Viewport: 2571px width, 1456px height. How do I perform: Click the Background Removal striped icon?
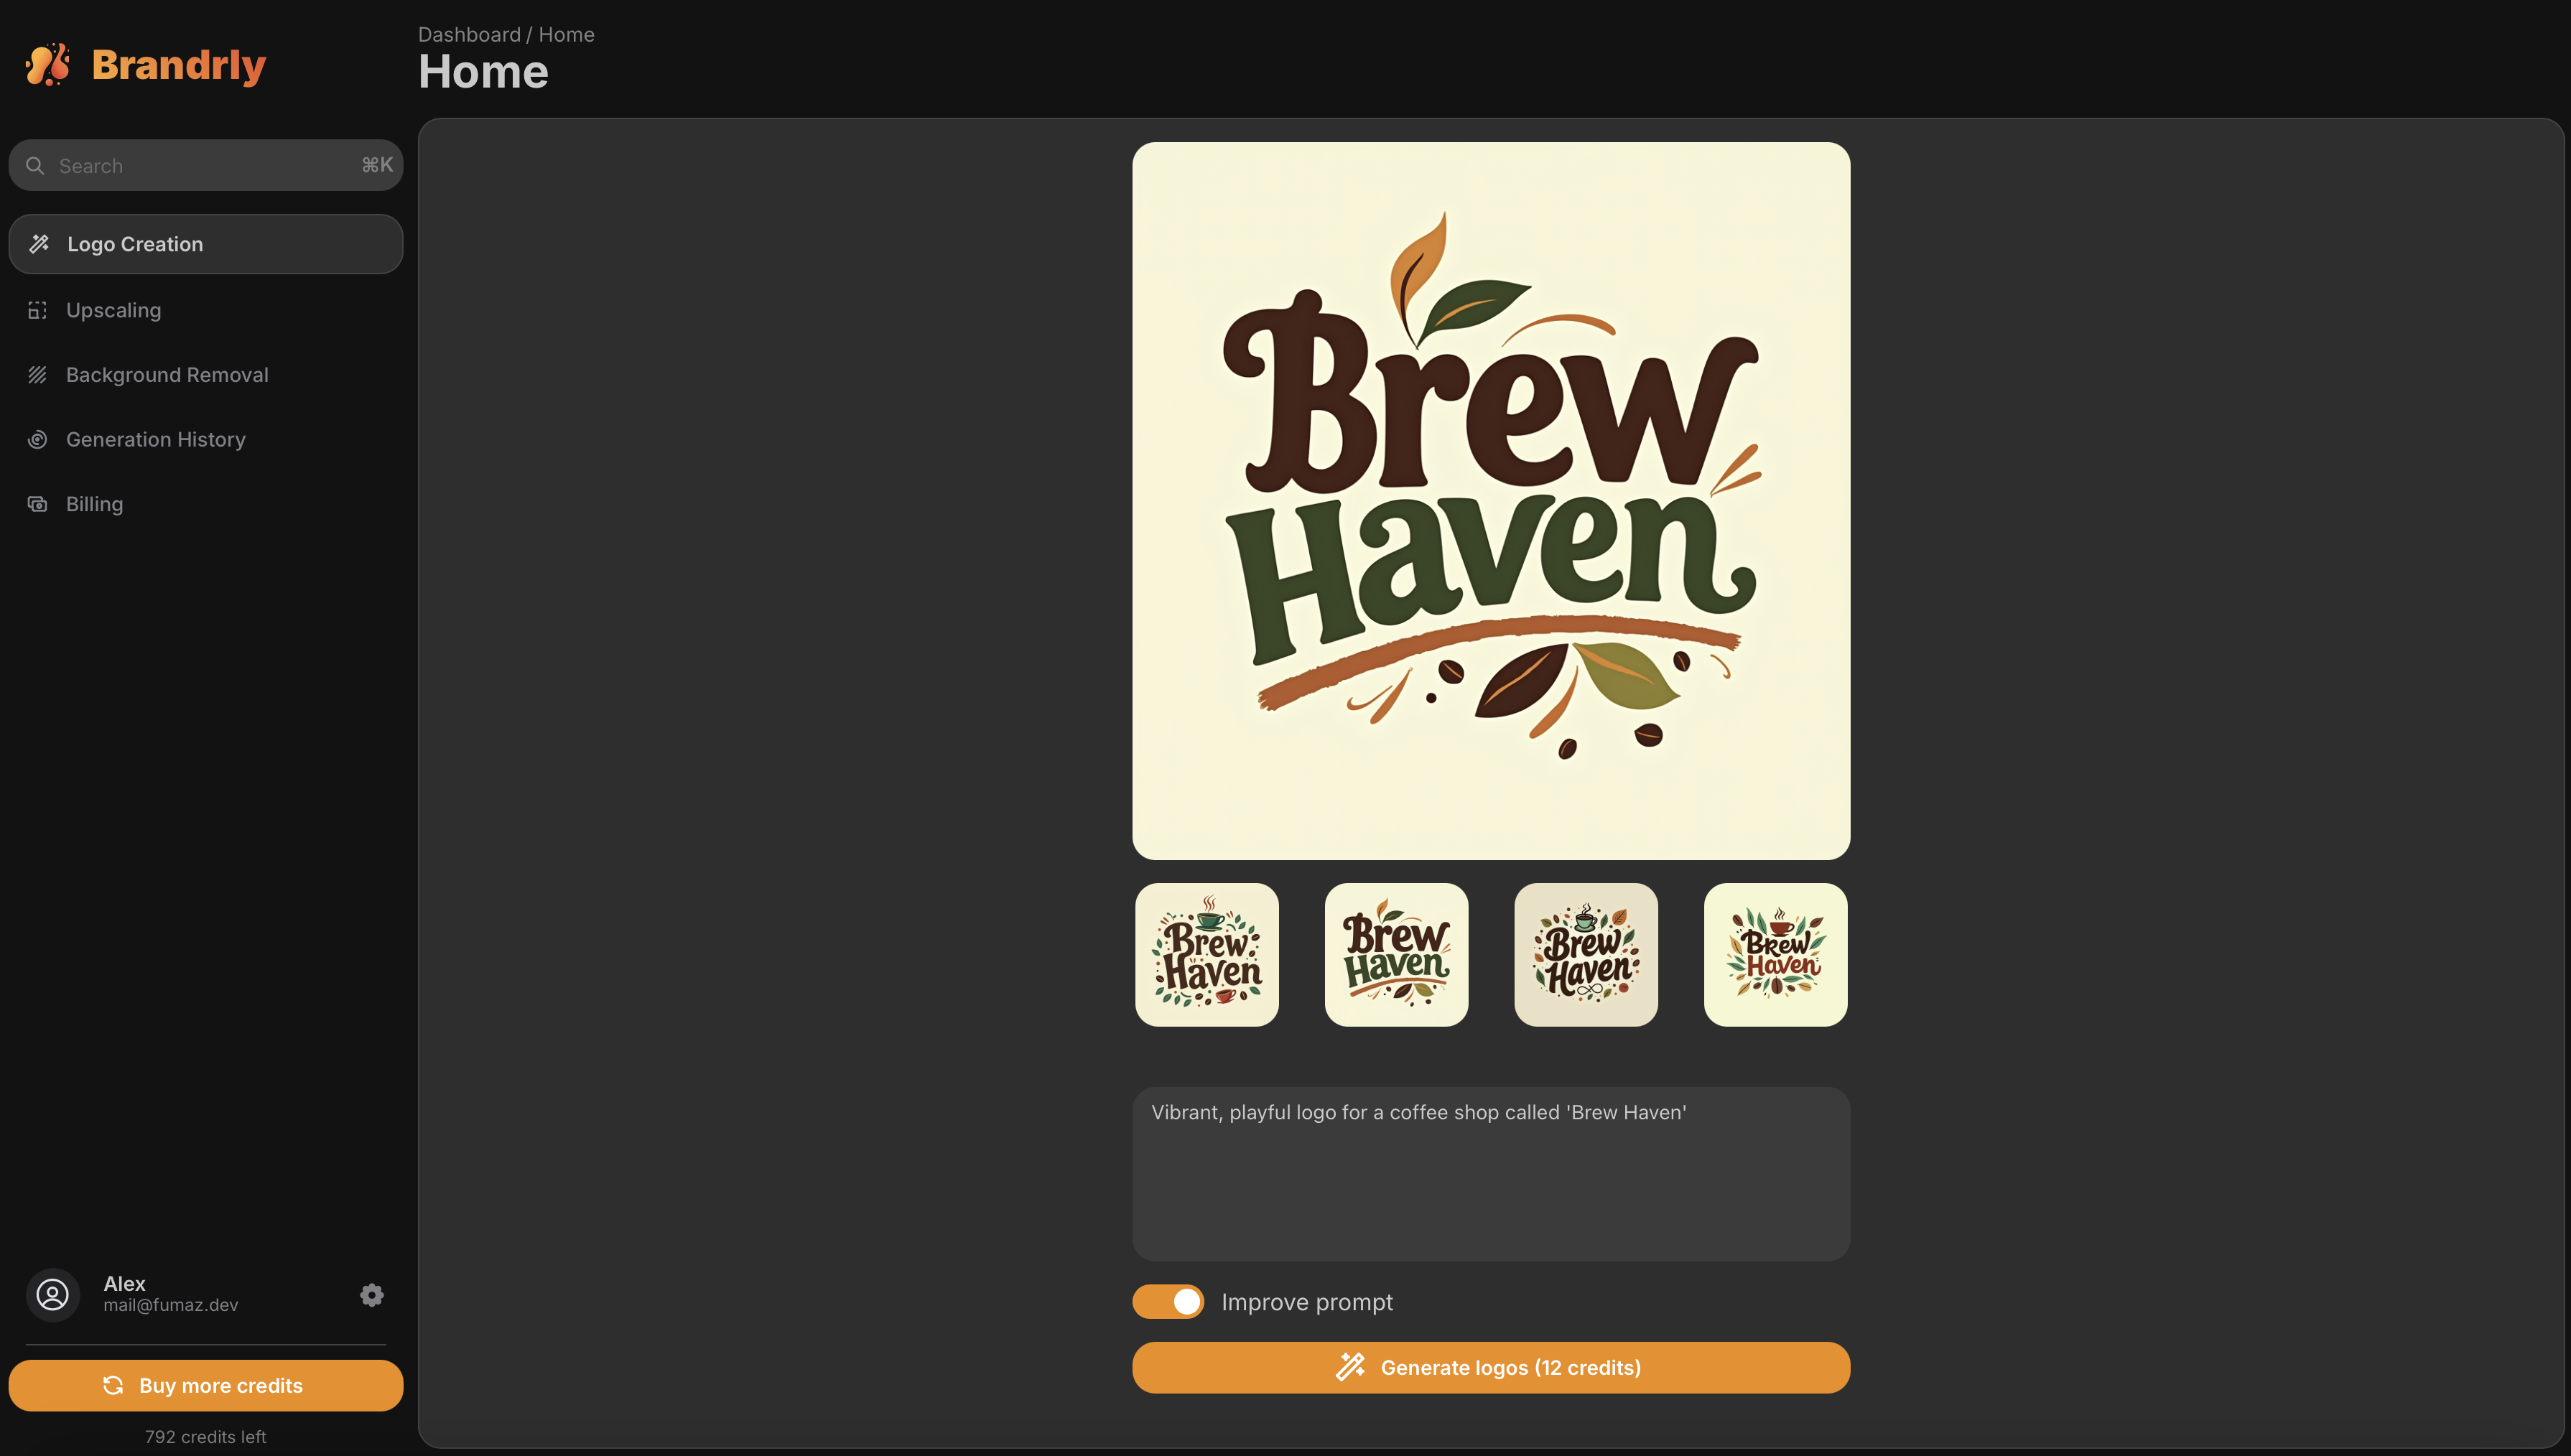(x=38, y=375)
